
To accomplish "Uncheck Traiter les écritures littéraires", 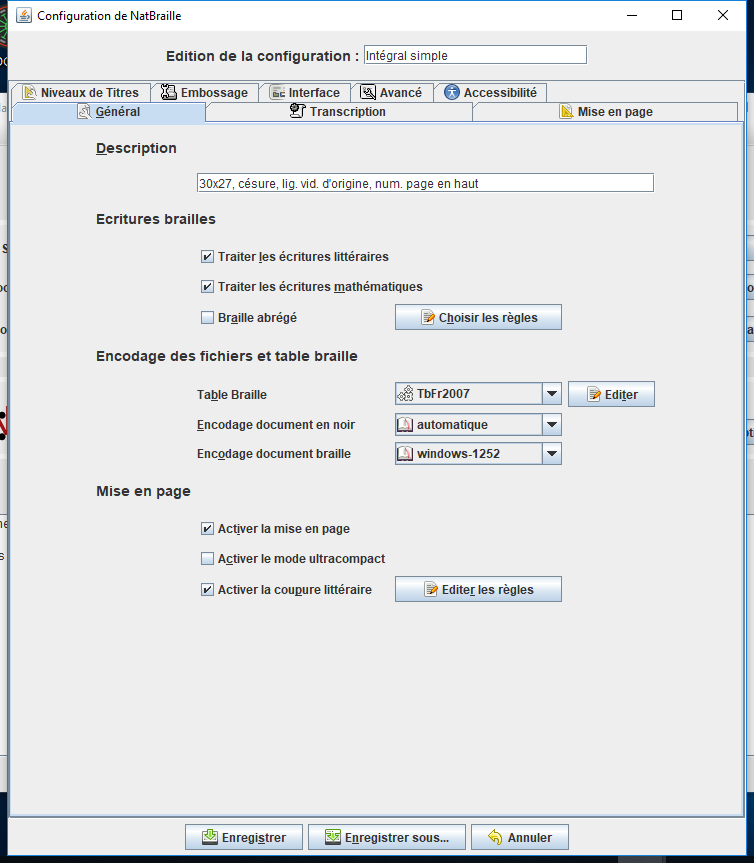I will pos(207,256).
